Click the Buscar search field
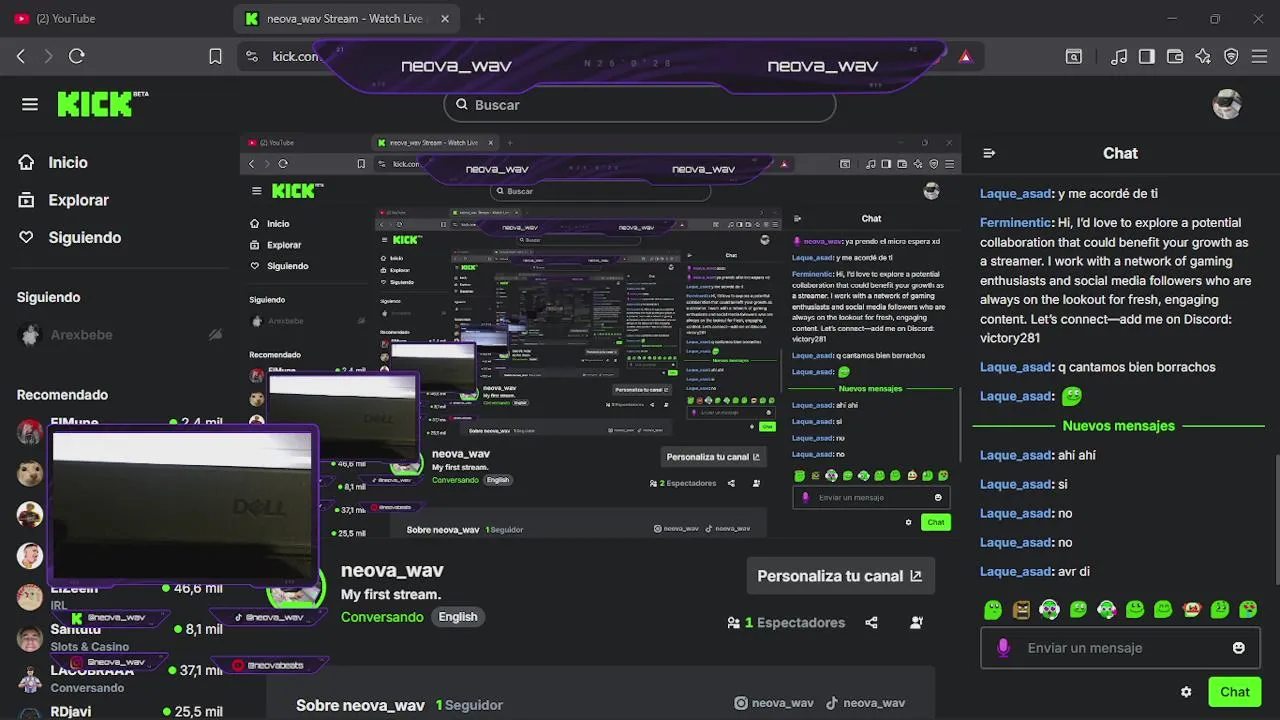Image resolution: width=1280 pixels, height=720 pixels. pyautogui.click(x=640, y=104)
